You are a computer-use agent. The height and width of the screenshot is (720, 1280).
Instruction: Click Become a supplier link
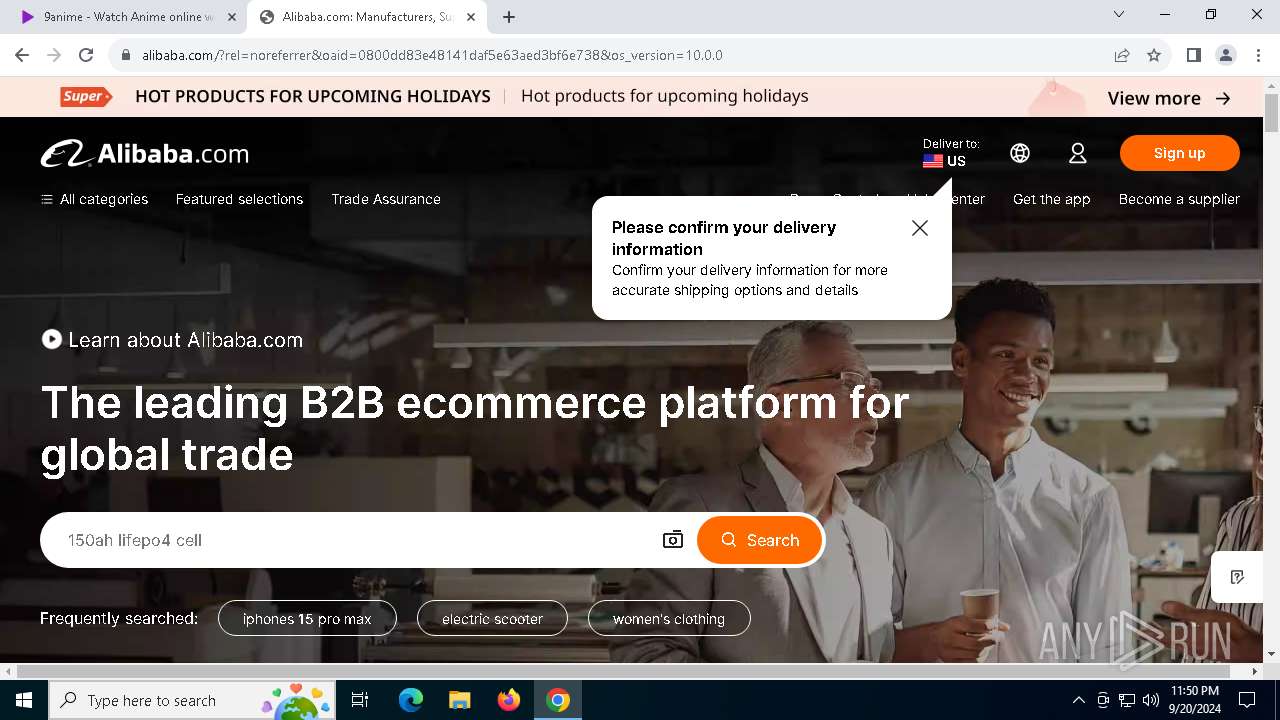(x=1179, y=199)
